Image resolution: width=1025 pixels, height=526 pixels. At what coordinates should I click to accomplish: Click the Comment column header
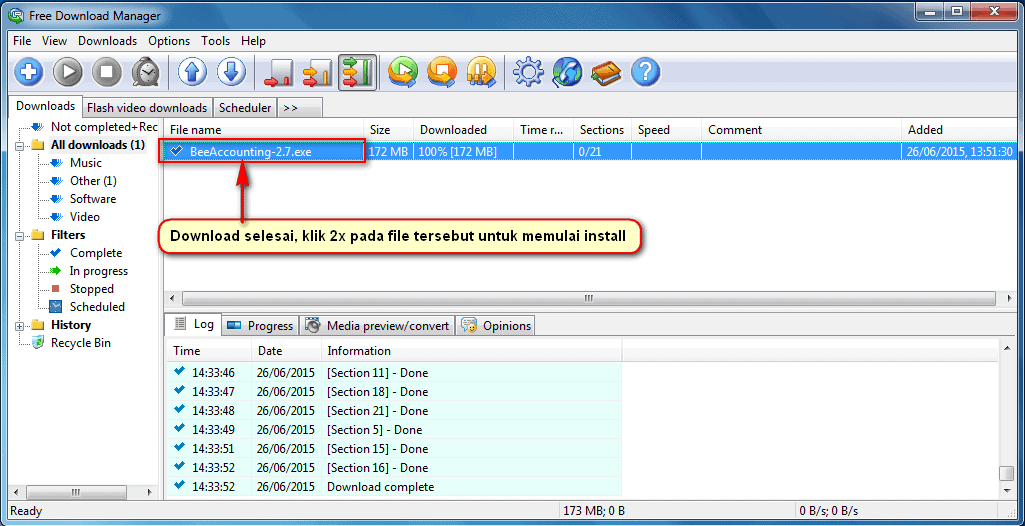click(801, 130)
